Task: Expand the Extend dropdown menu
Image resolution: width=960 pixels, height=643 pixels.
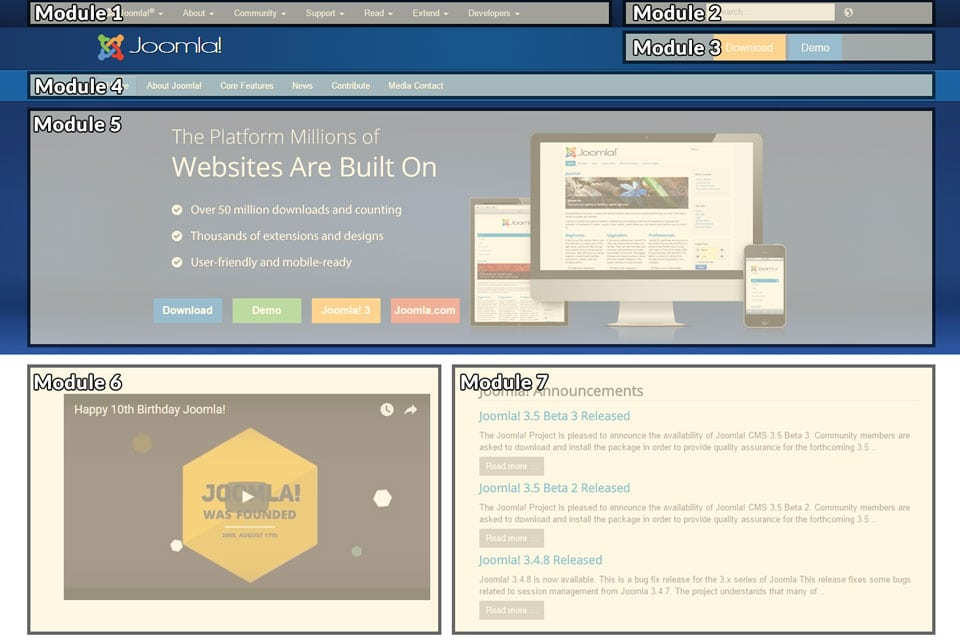Action: point(430,13)
